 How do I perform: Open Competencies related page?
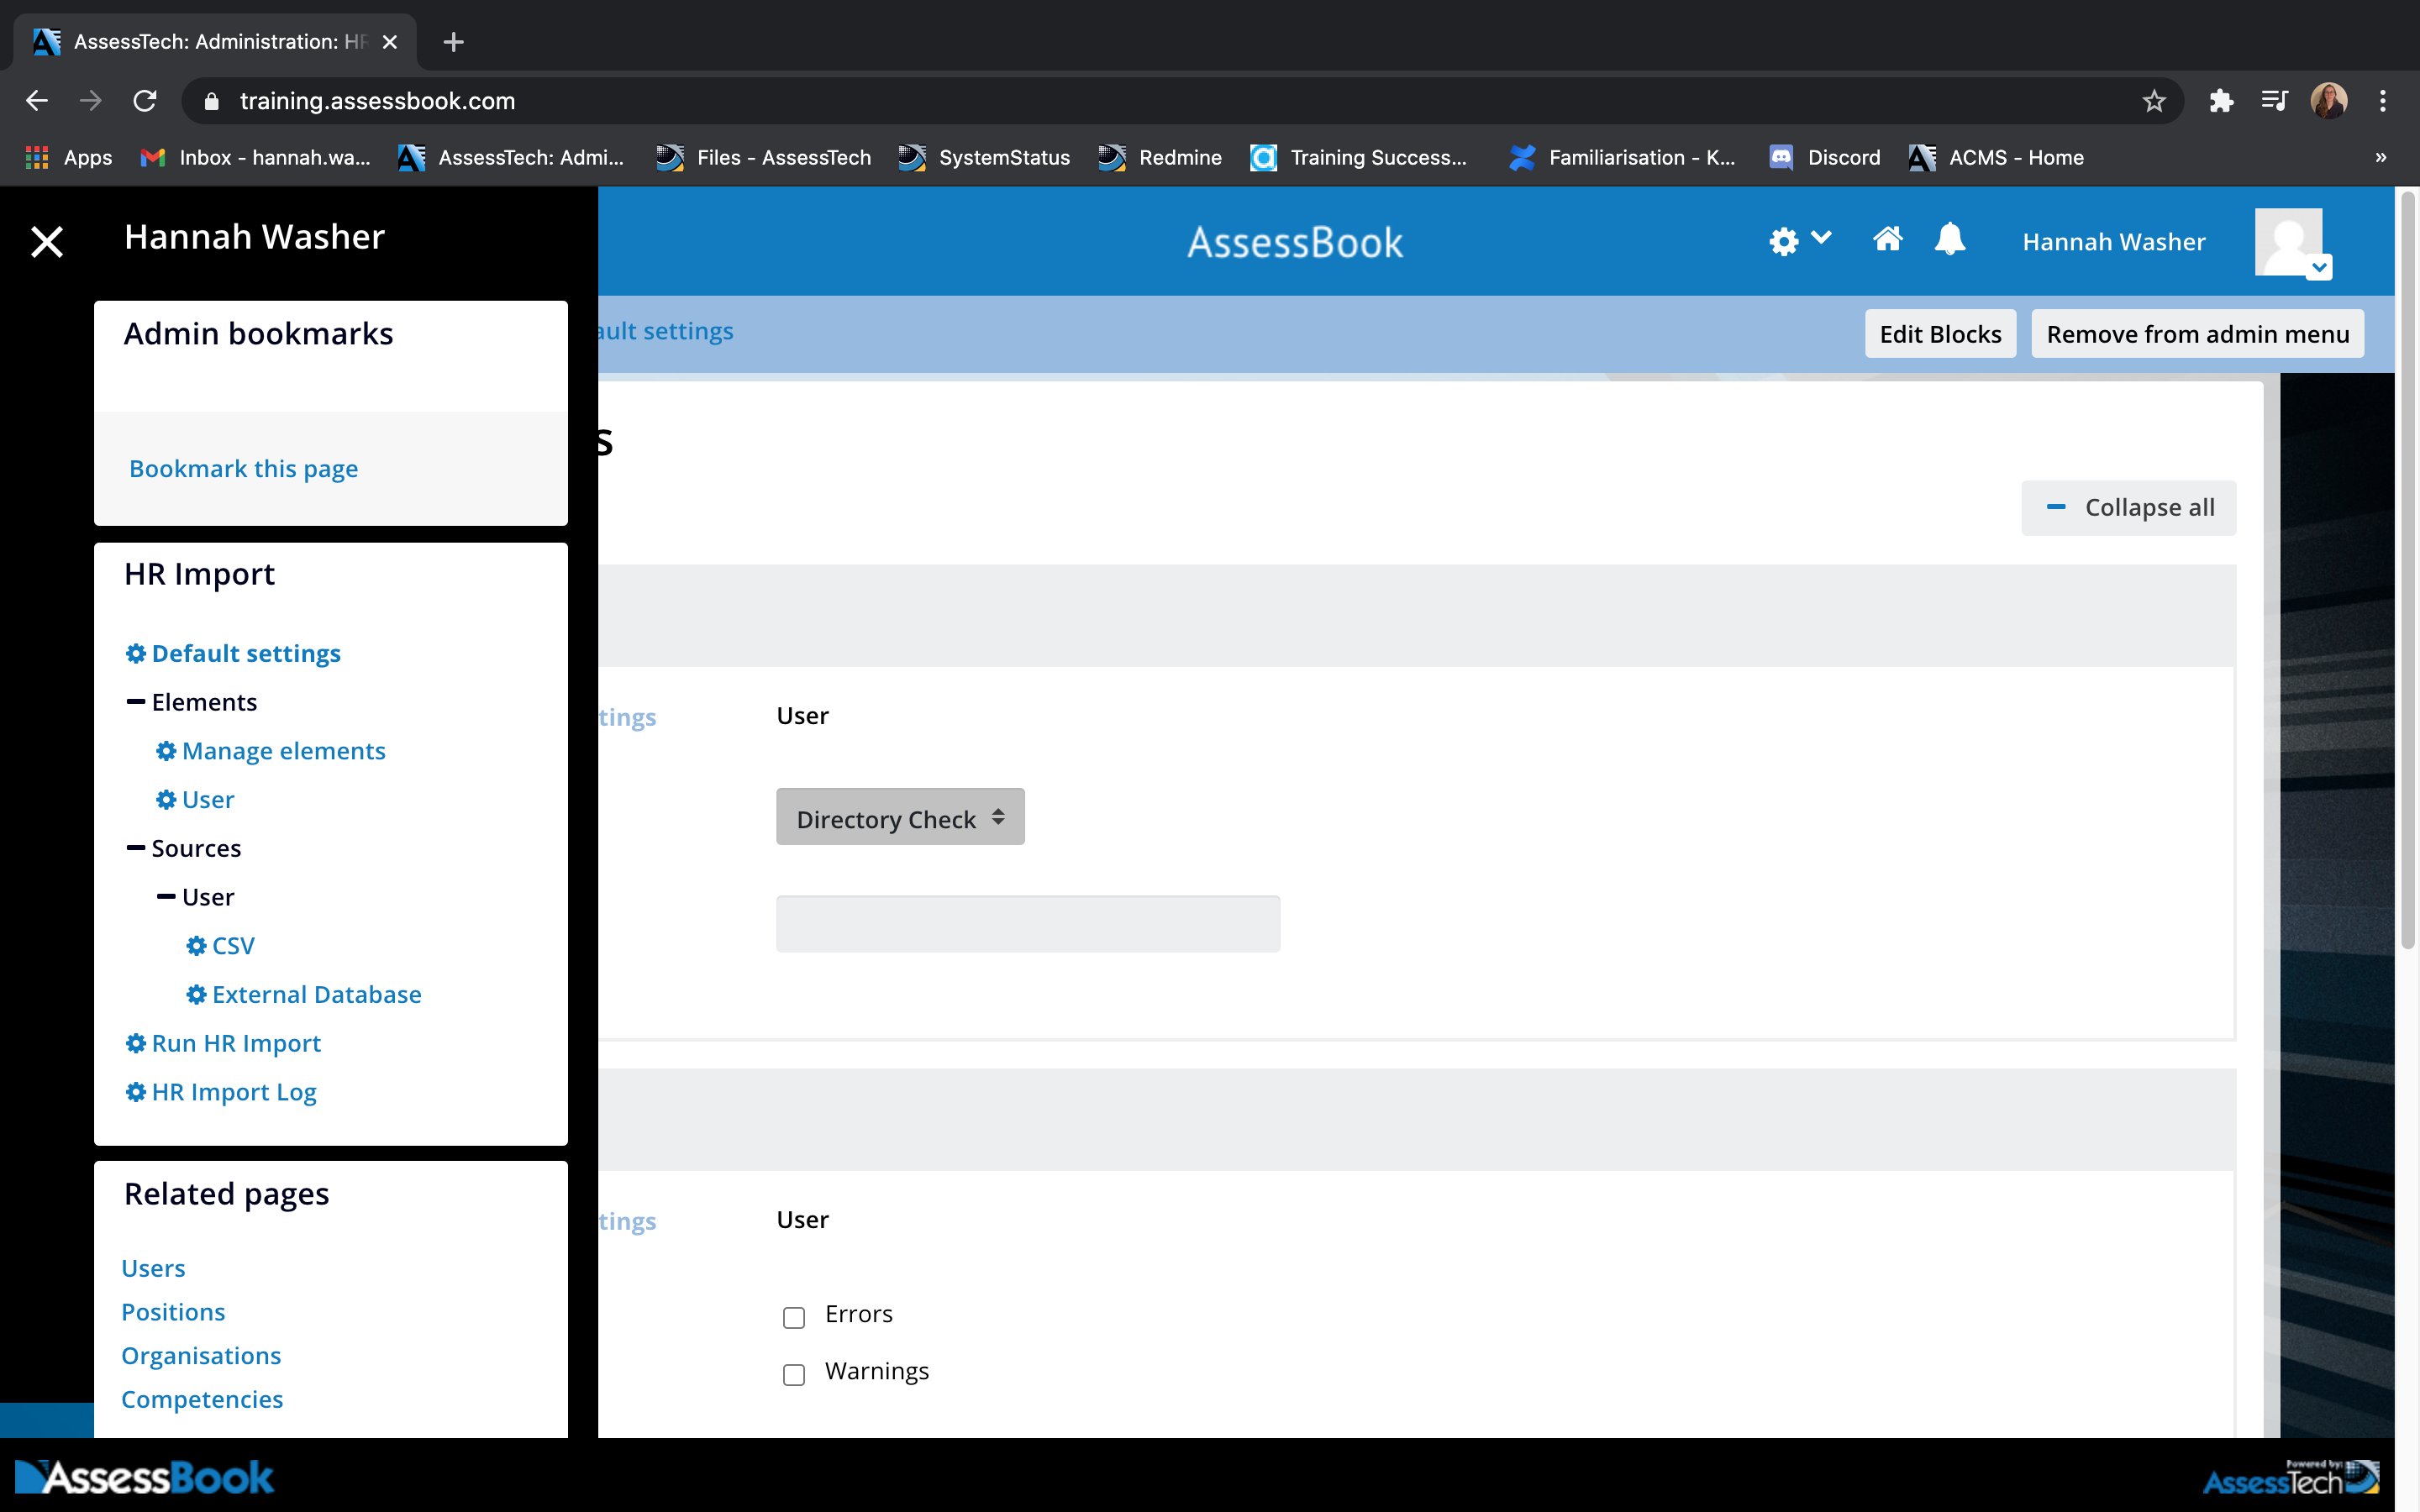[x=202, y=1399]
